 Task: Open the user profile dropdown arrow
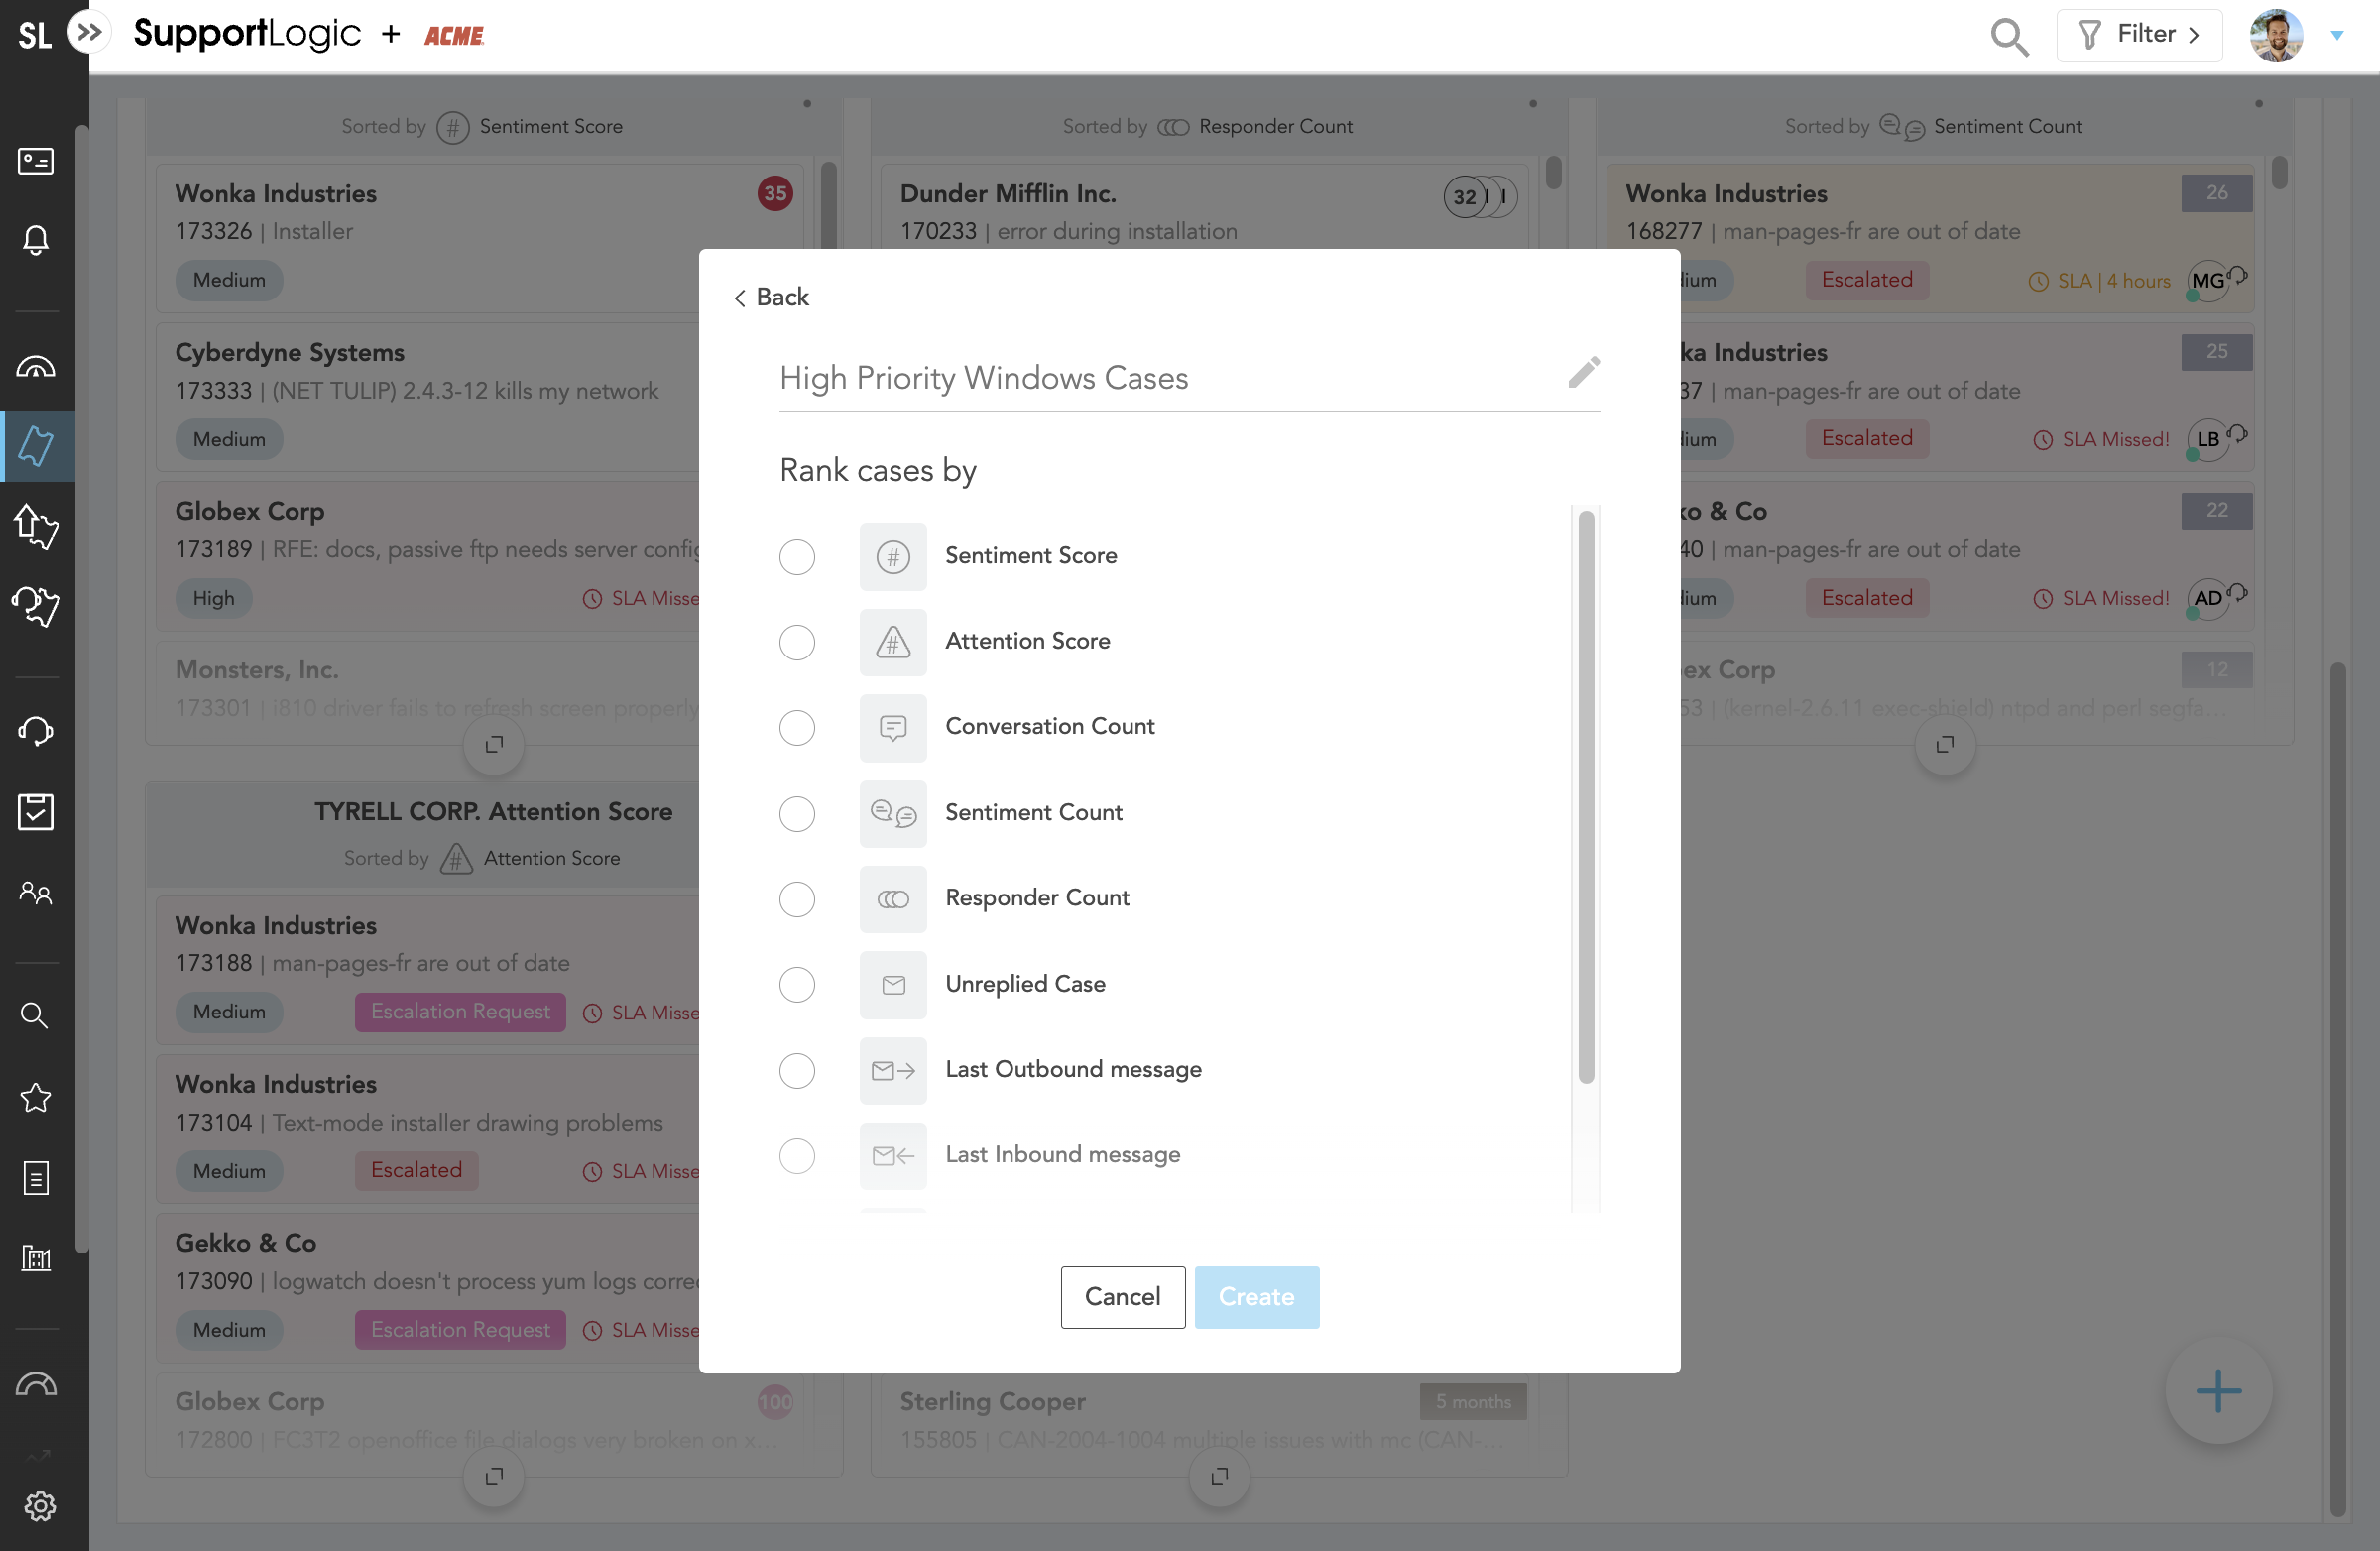(x=2337, y=36)
